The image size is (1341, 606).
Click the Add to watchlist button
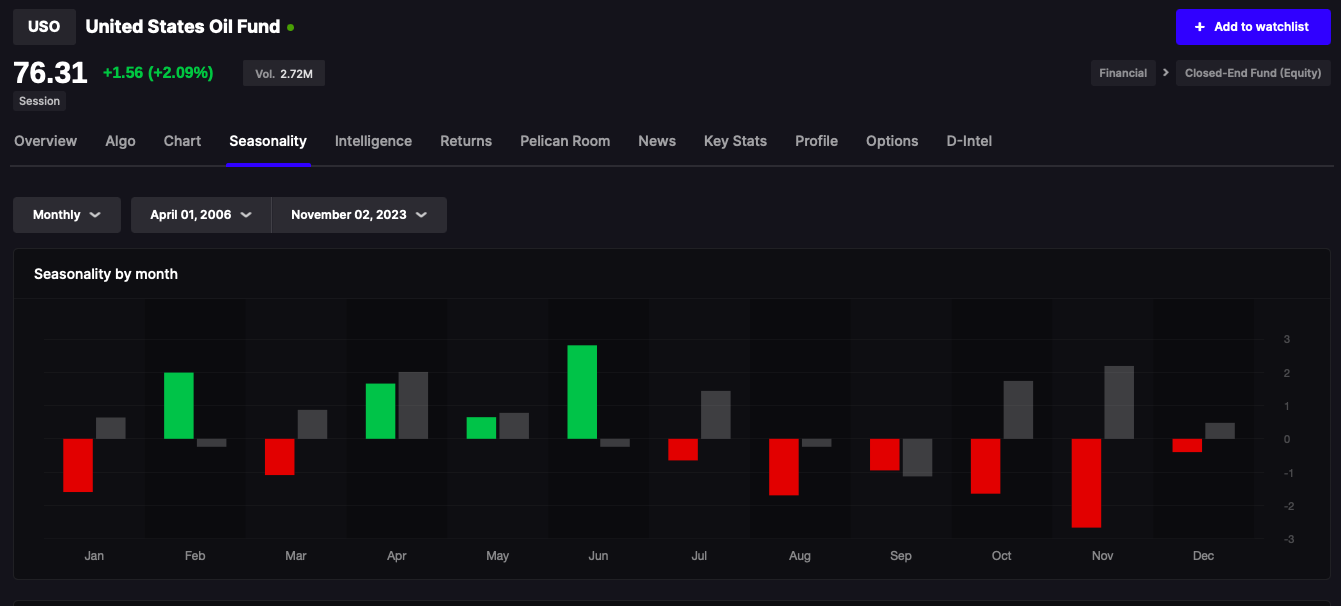coord(1253,27)
